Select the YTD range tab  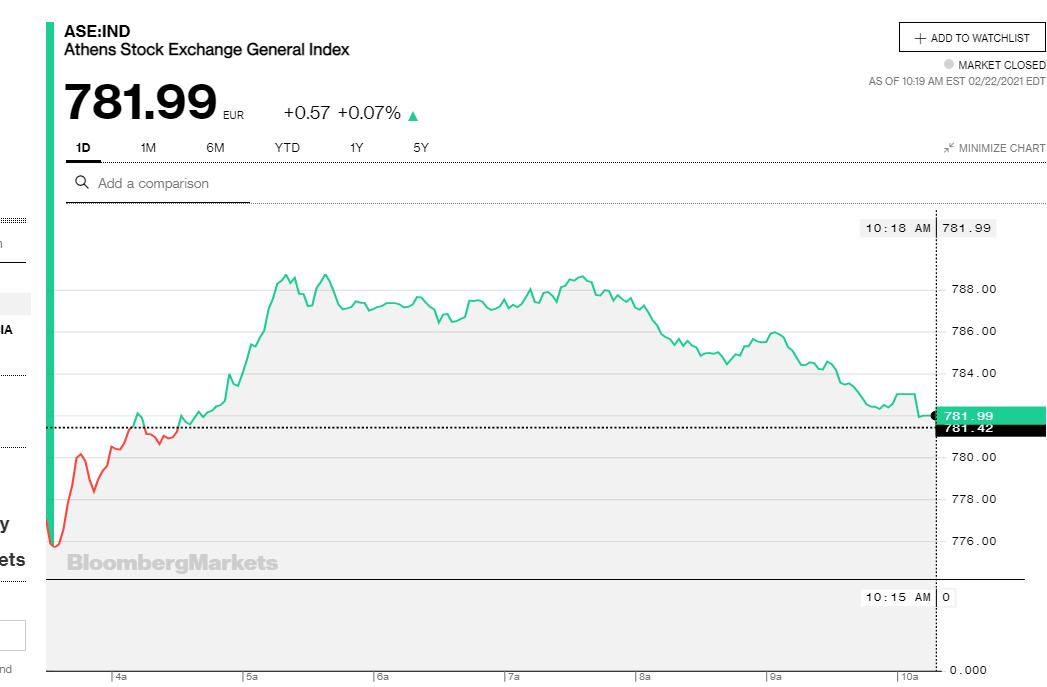tap(287, 148)
